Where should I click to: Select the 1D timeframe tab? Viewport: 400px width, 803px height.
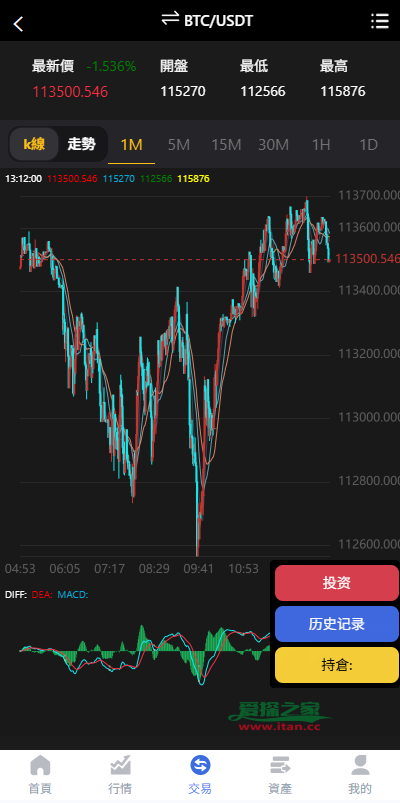(x=368, y=145)
